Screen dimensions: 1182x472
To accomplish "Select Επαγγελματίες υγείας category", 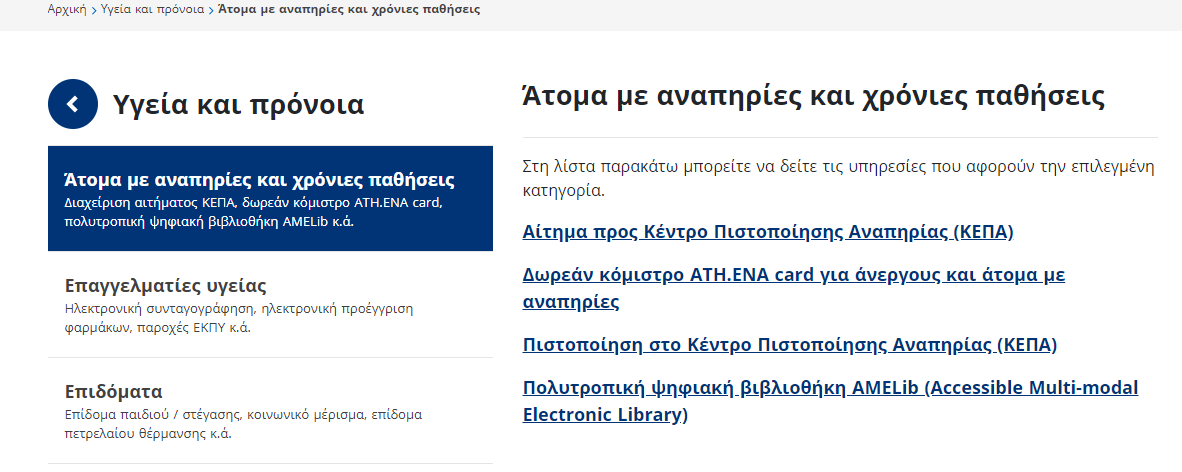I will click(270, 305).
